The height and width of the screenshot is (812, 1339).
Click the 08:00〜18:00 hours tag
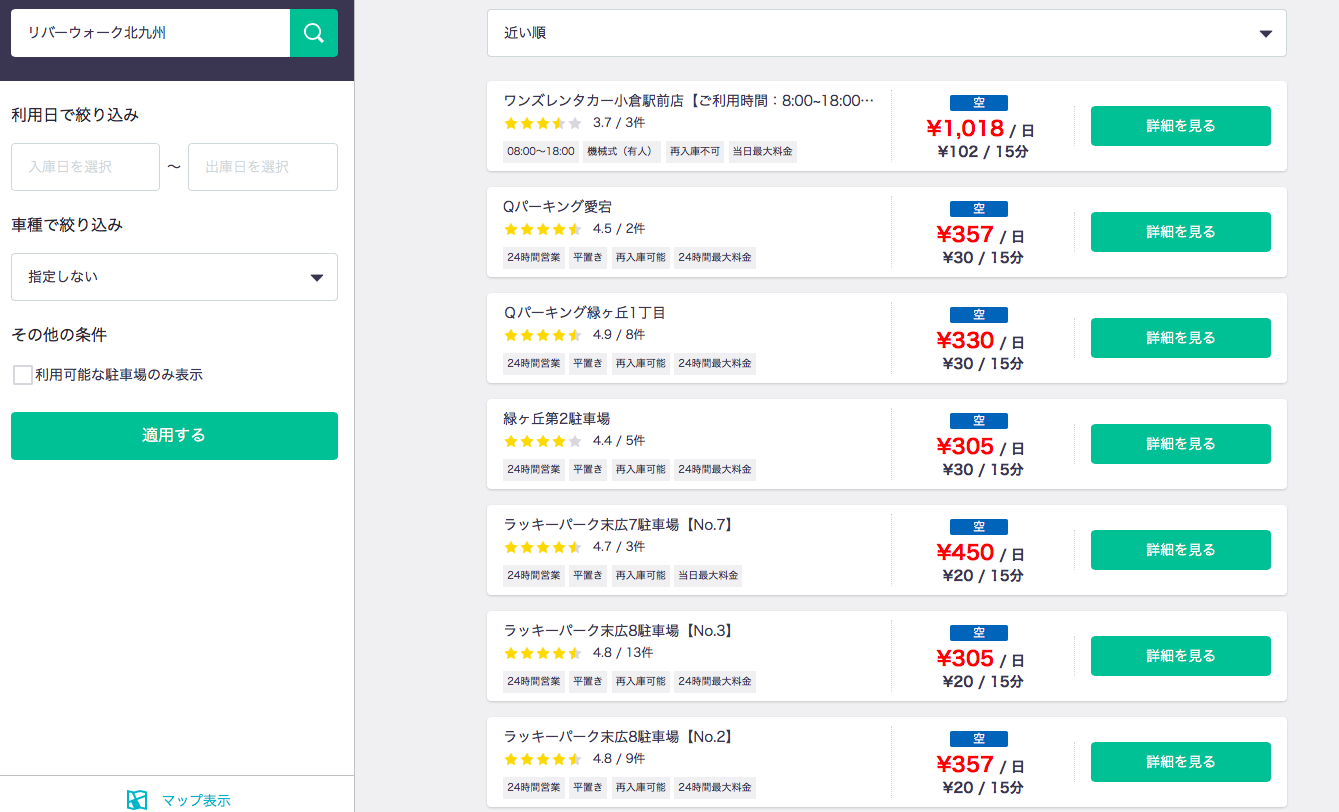tap(541, 152)
